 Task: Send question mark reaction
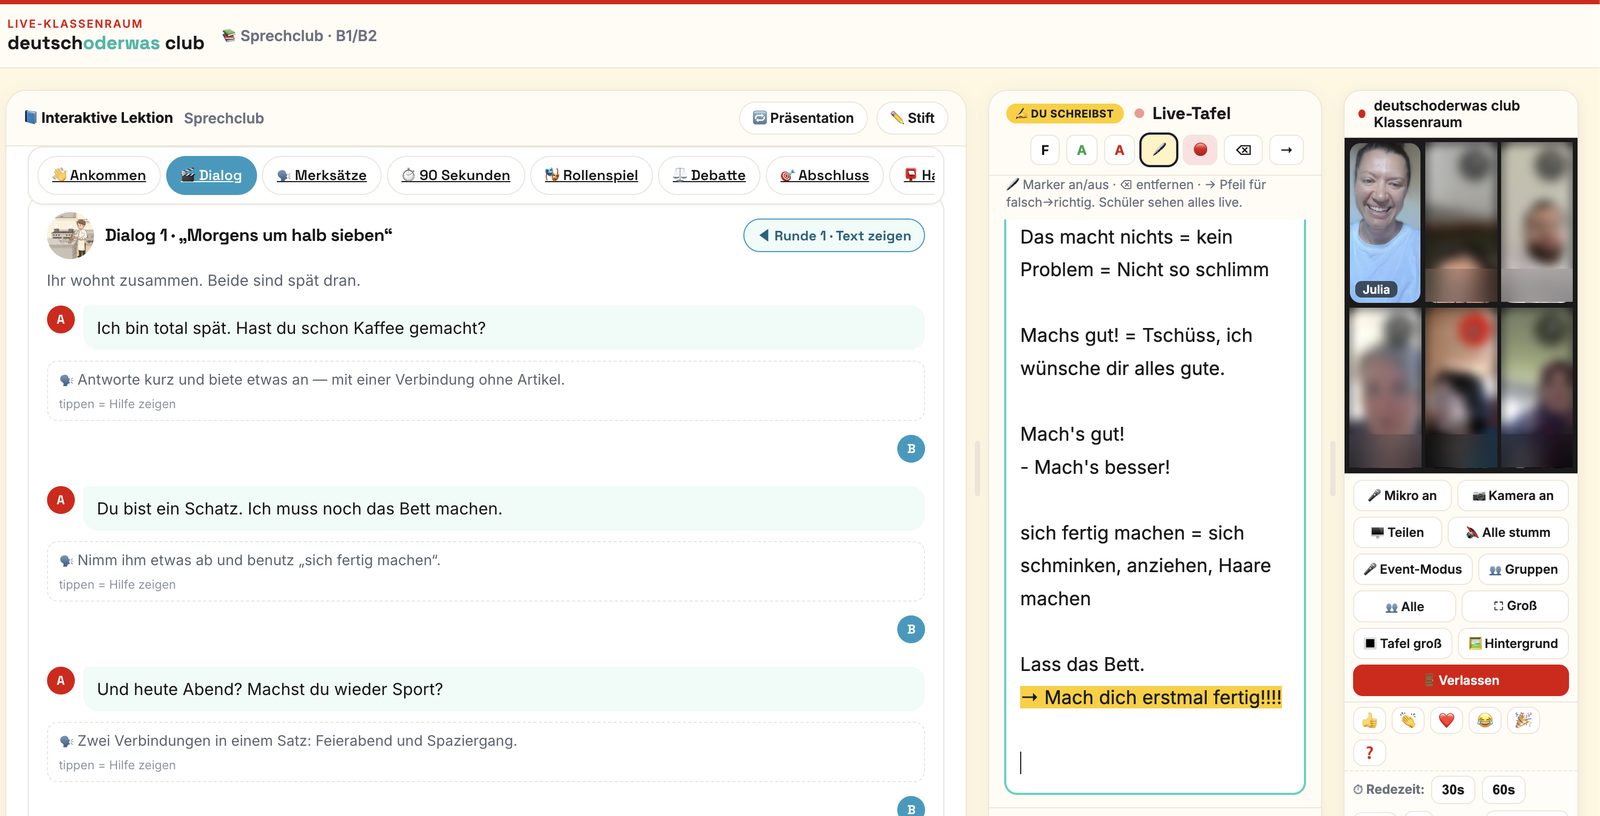tap(1369, 753)
